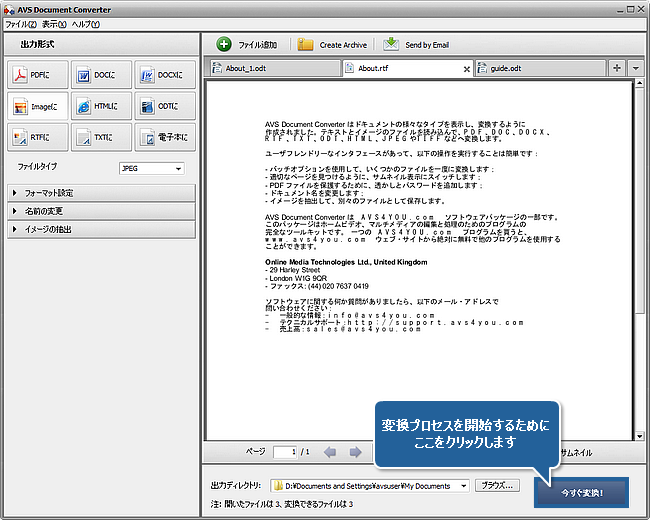Click the サムネイル thumbnail view label
Image resolution: width=650 pixels, height=520 pixels.
point(576,452)
